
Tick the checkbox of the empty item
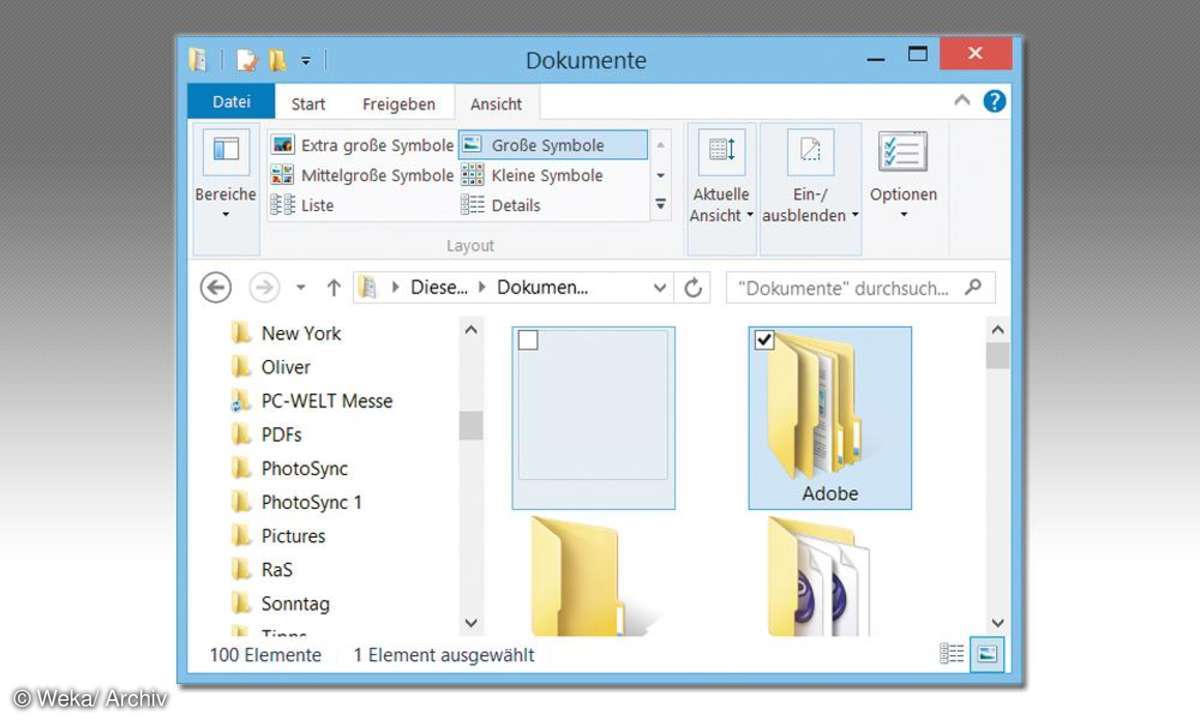pos(528,341)
